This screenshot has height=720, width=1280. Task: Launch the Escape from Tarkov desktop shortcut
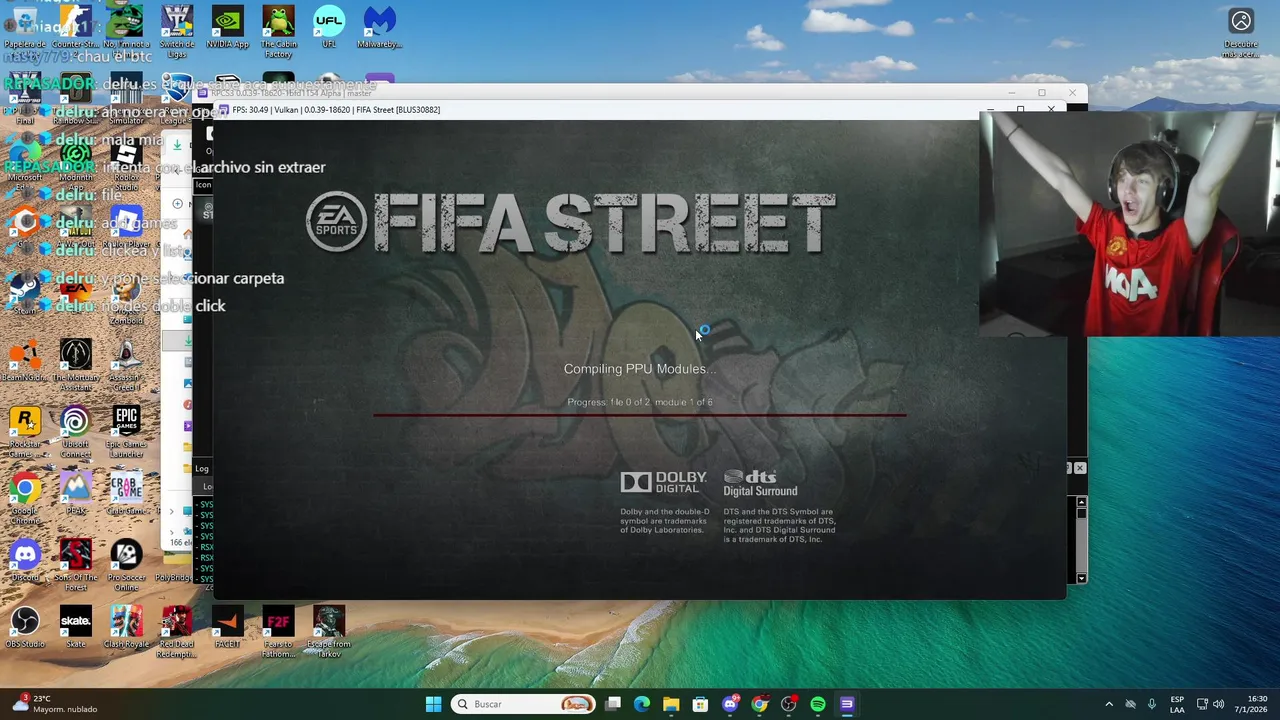(x=329, y=633)
